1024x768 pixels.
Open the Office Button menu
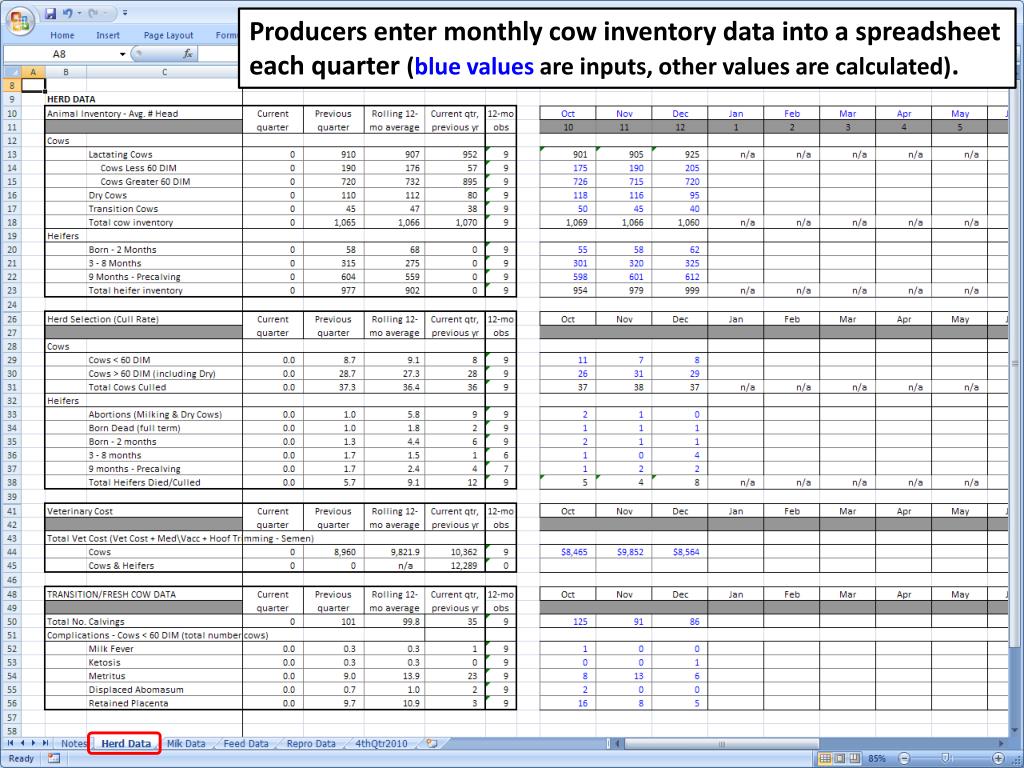point(20,20)
